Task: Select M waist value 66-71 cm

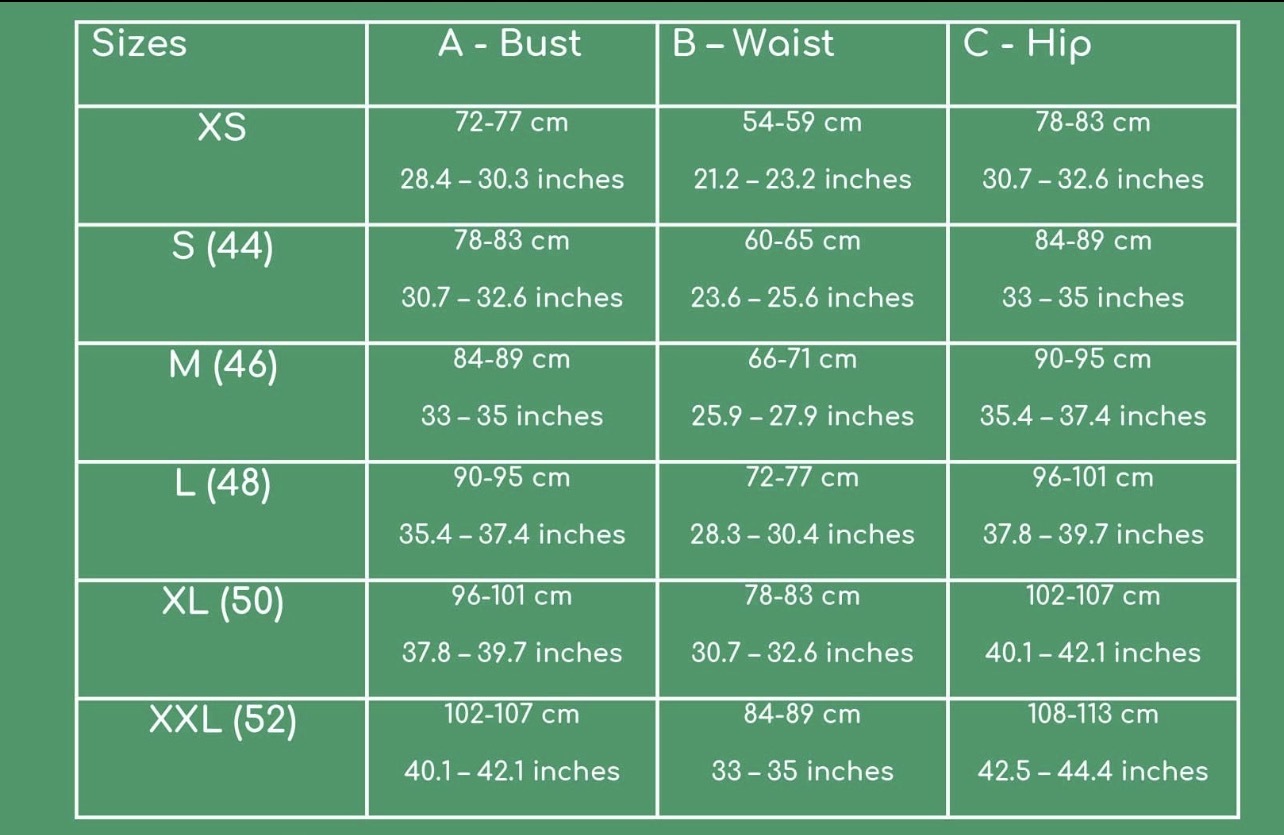Action: (x=802, y=359)
